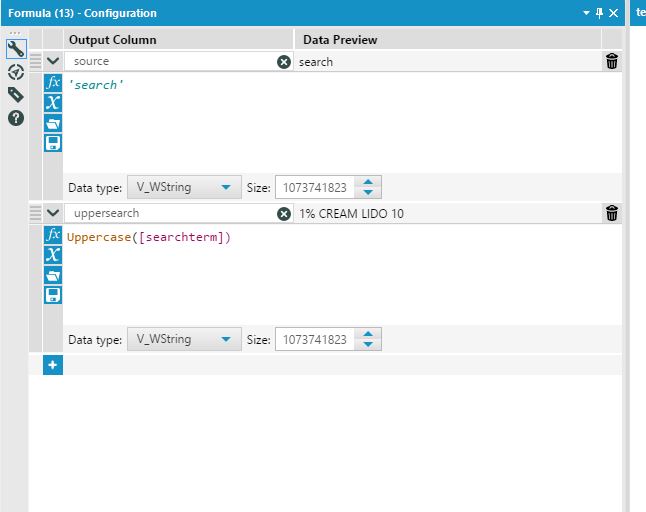The image size is (646, 512).
Task: Open columns and constants (X) for uppersearch
Action: [x=54, y=255]
